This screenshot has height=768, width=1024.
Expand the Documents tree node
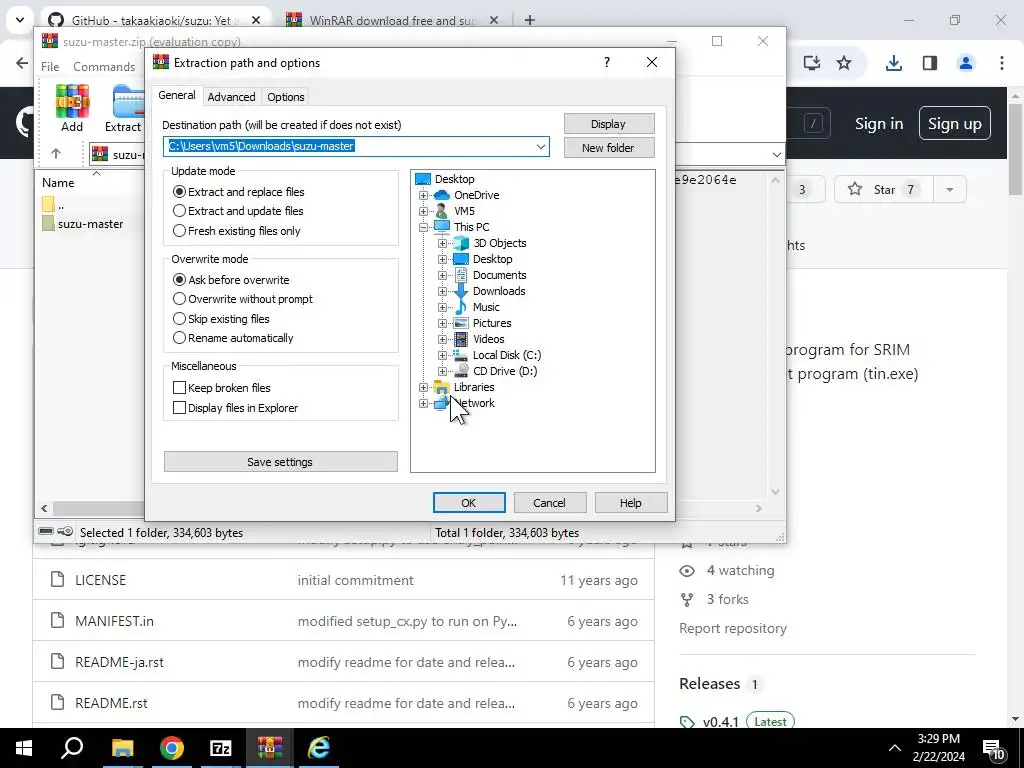pyautogui.click(x=442, y=275)
